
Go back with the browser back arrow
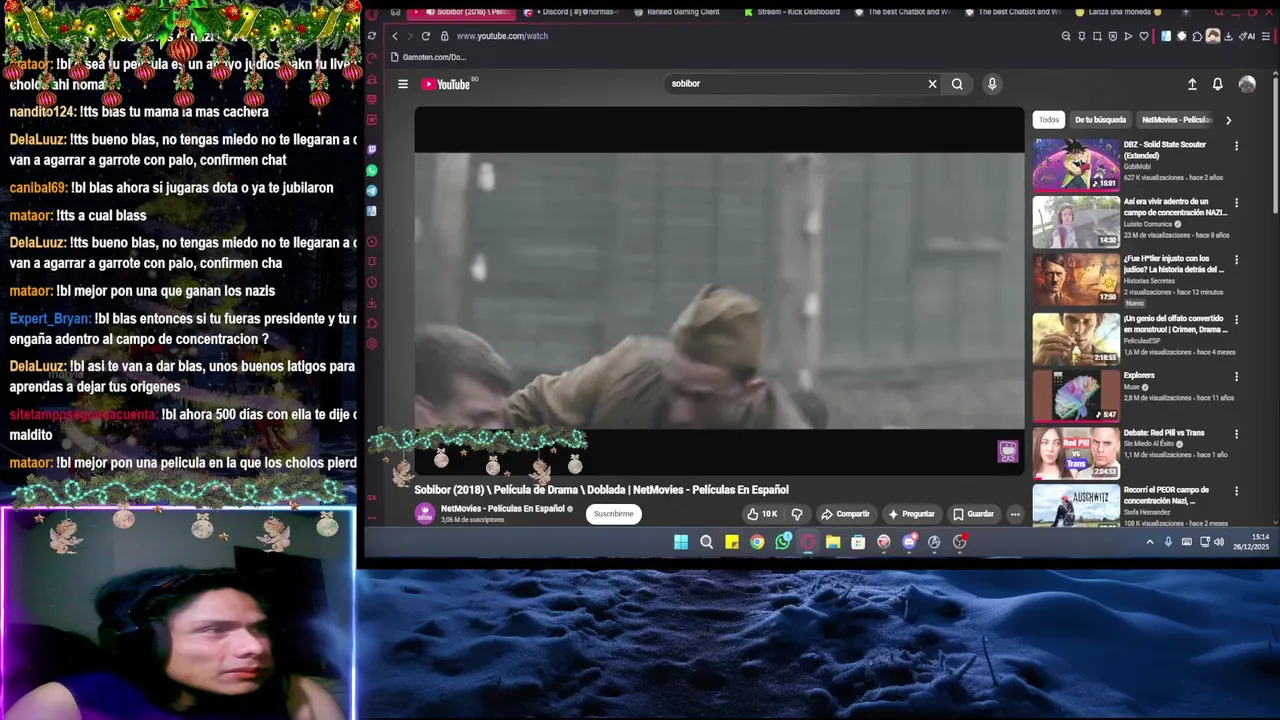tap(395, 36)
